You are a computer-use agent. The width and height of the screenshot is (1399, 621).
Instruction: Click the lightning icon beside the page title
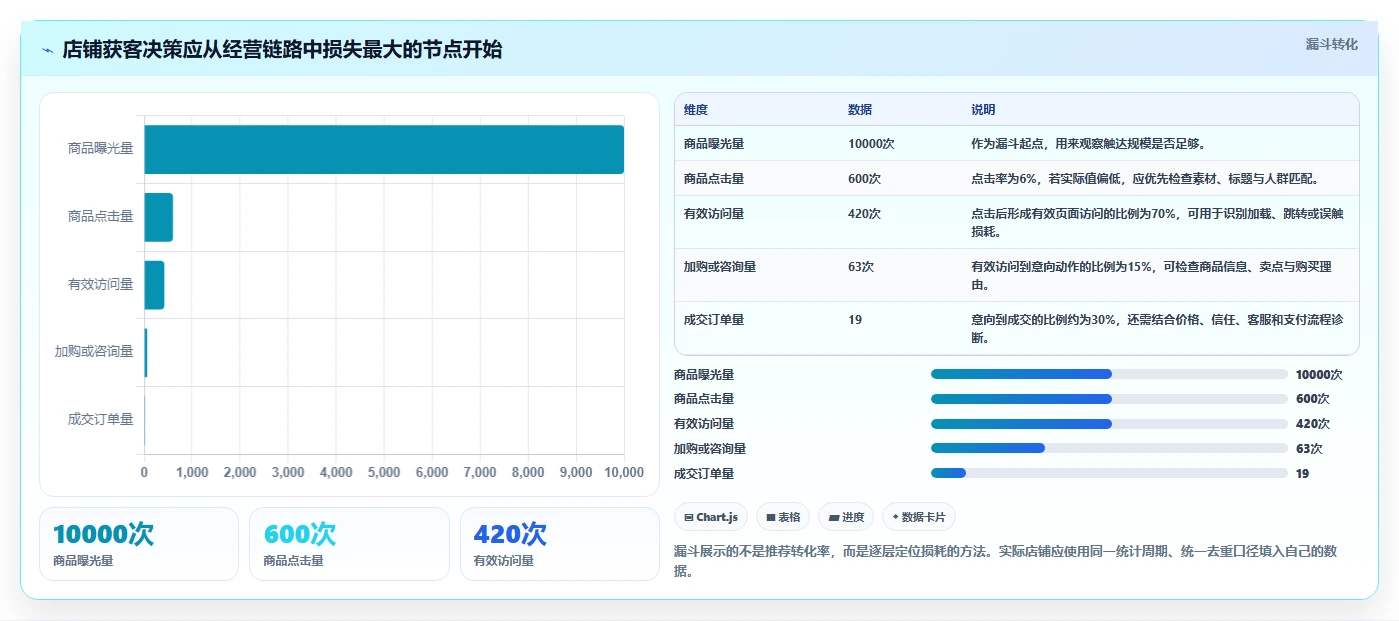[x=48, y=50]
